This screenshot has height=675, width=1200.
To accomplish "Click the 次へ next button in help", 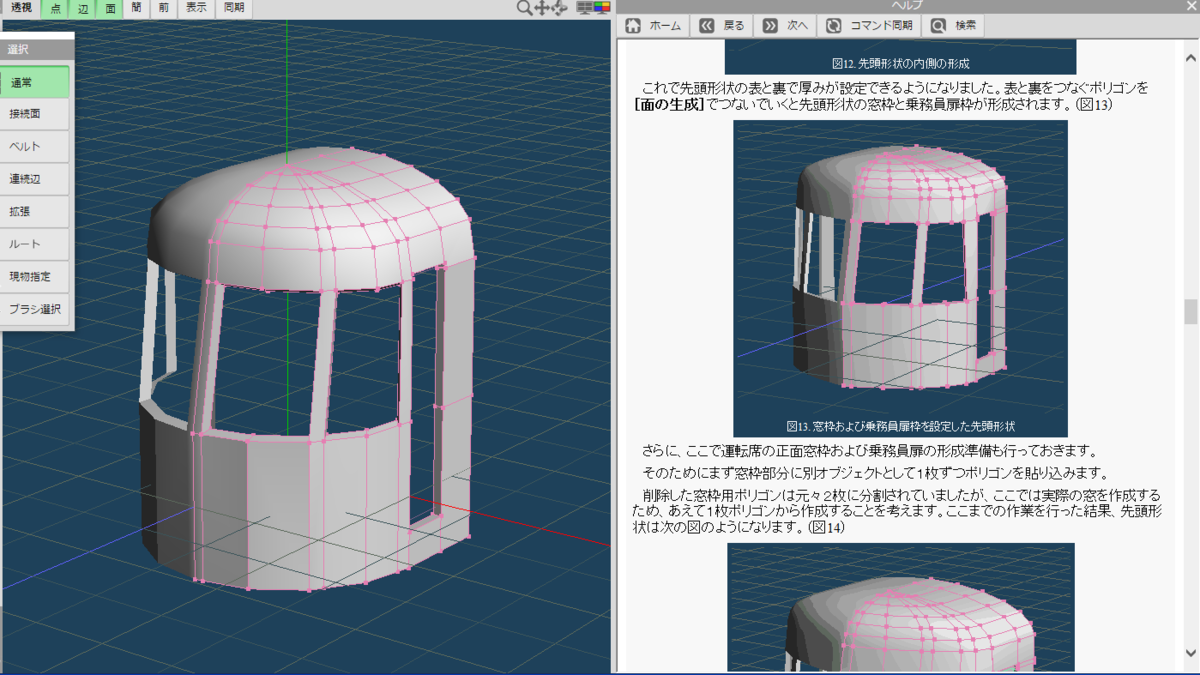I will tap(784, 26).
